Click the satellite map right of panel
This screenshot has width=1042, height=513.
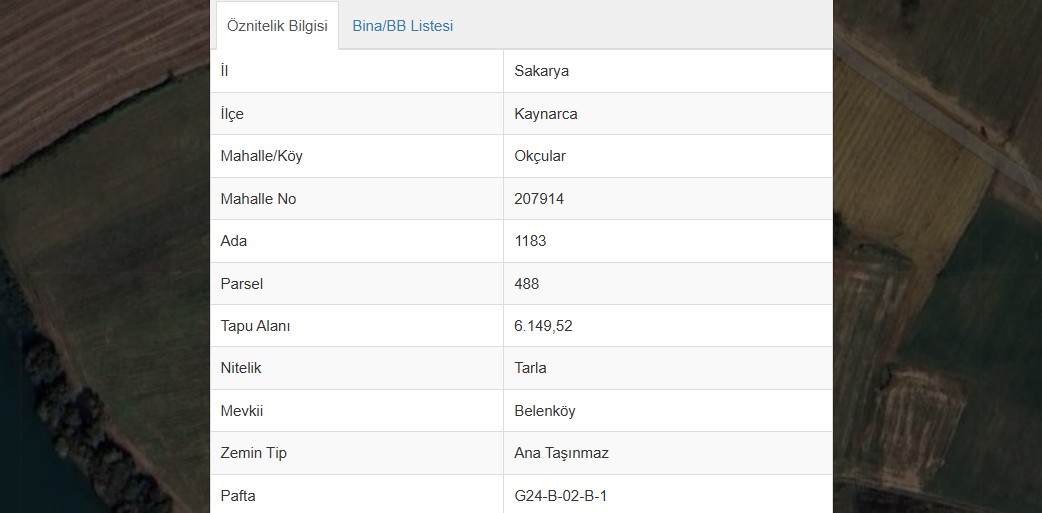(x=937, y=256)
